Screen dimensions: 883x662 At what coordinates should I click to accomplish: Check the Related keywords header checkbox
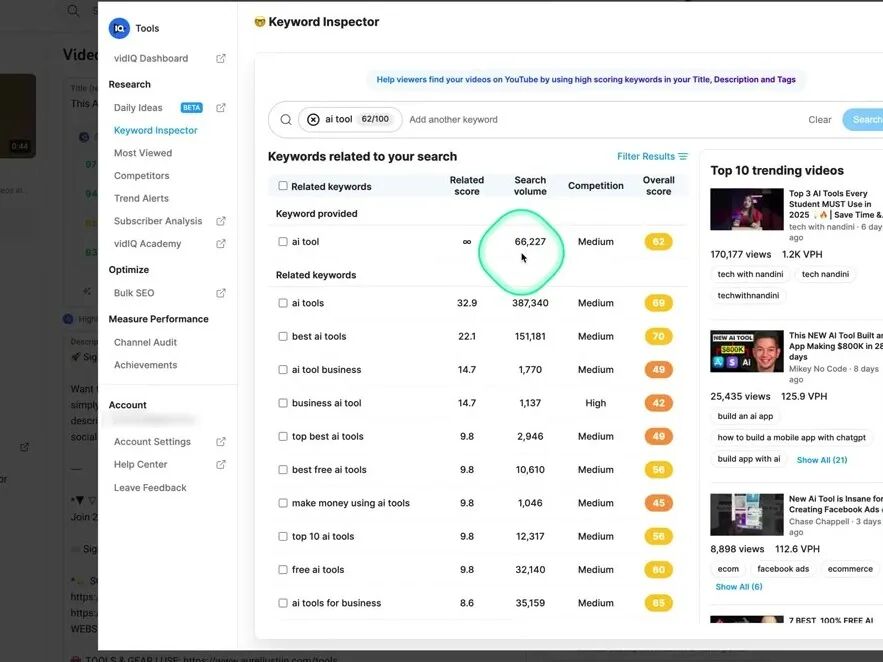tap(282, 185)
